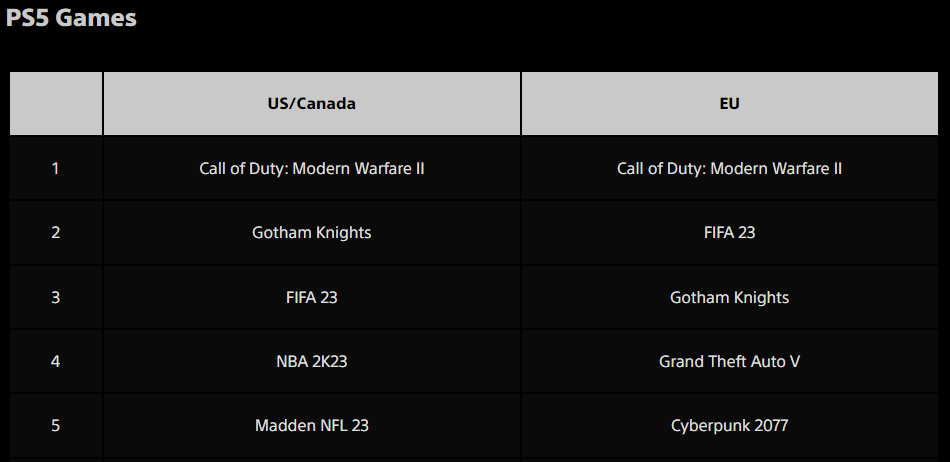Click the Cyberpunk 2077 entry
The image size is (950, 462).
(729, 425)
